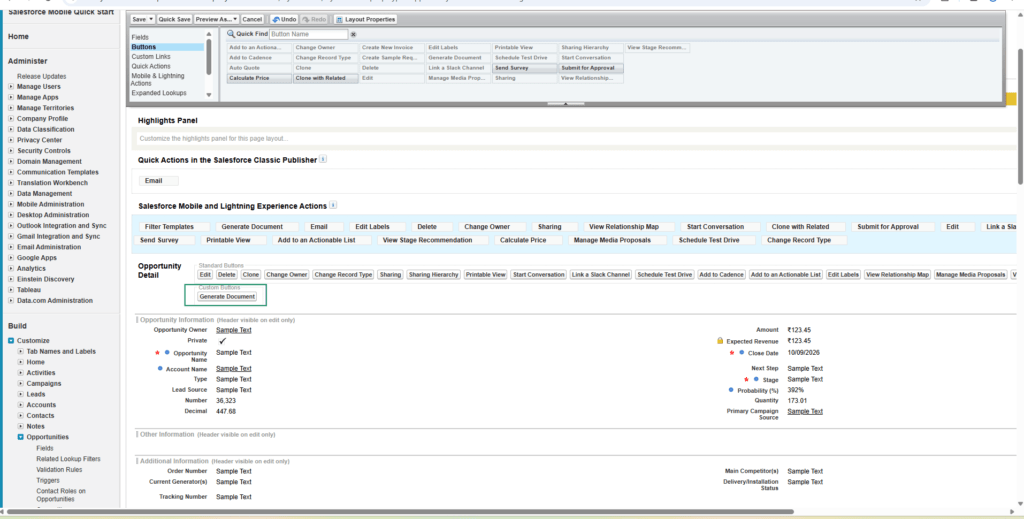Click Probability value 392%
The height and width of the screenshot is (519, 1024).
795,390
